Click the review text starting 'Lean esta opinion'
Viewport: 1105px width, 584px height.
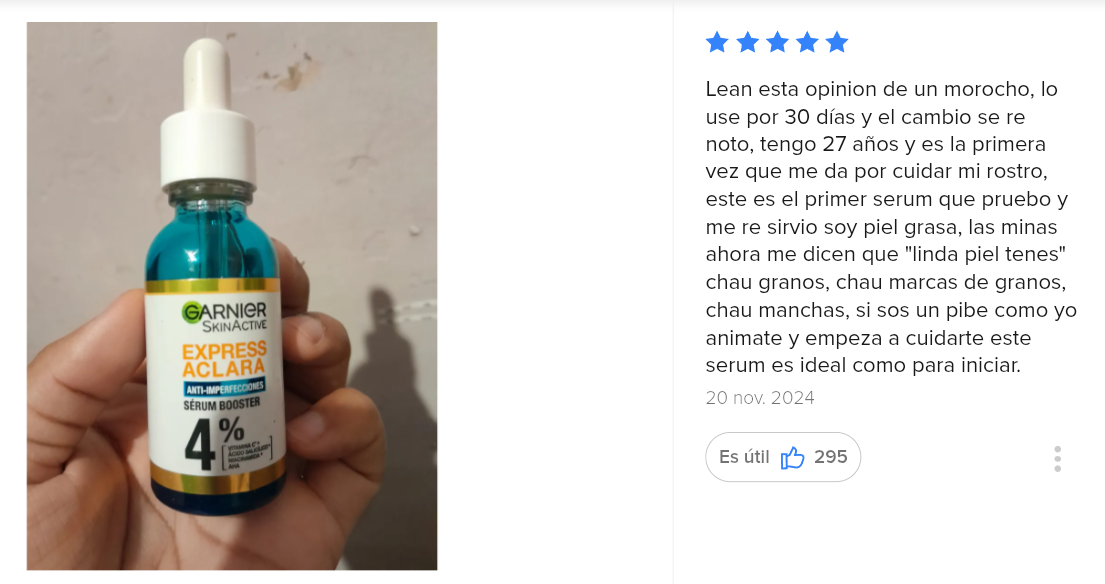tap(891, 227)
